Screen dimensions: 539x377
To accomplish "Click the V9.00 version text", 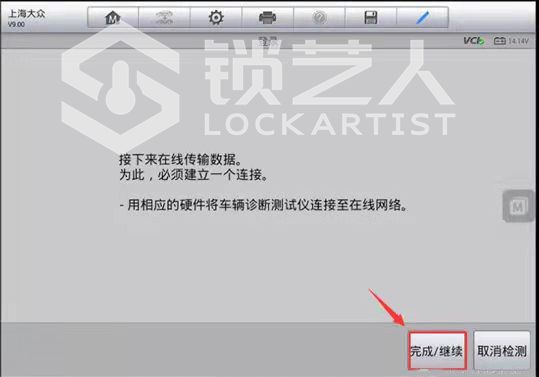I will [x=16, y=24].
